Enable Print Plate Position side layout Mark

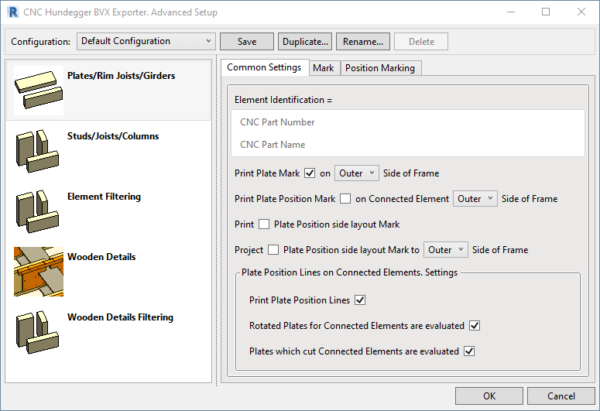264,224
